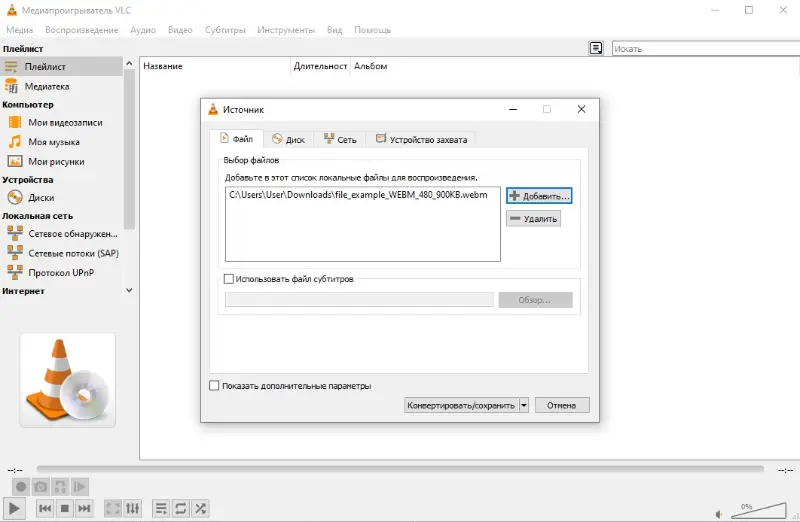Switch to Устройство захвата tab
Image resolution: width=800 pixels, height=522 pixels.
(421, 139)
